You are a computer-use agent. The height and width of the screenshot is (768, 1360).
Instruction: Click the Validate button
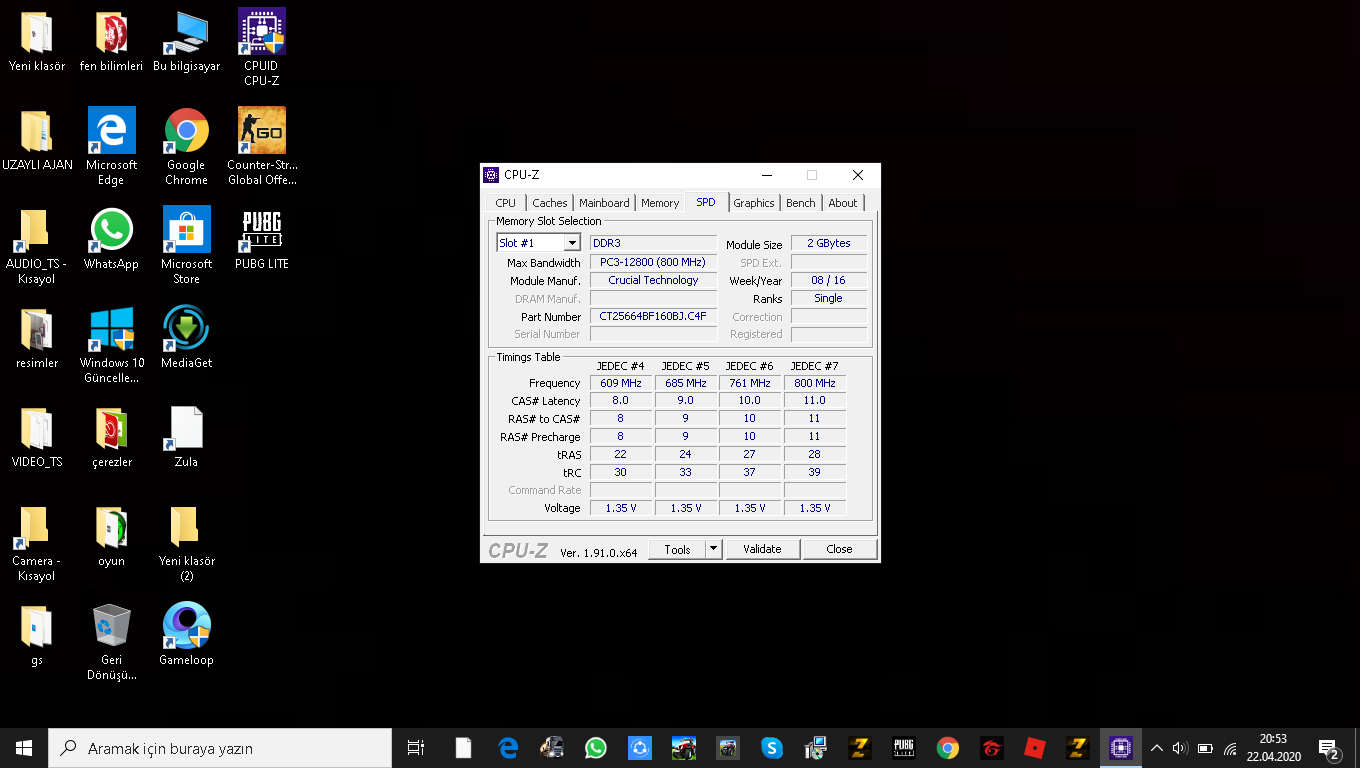(762, 549)
